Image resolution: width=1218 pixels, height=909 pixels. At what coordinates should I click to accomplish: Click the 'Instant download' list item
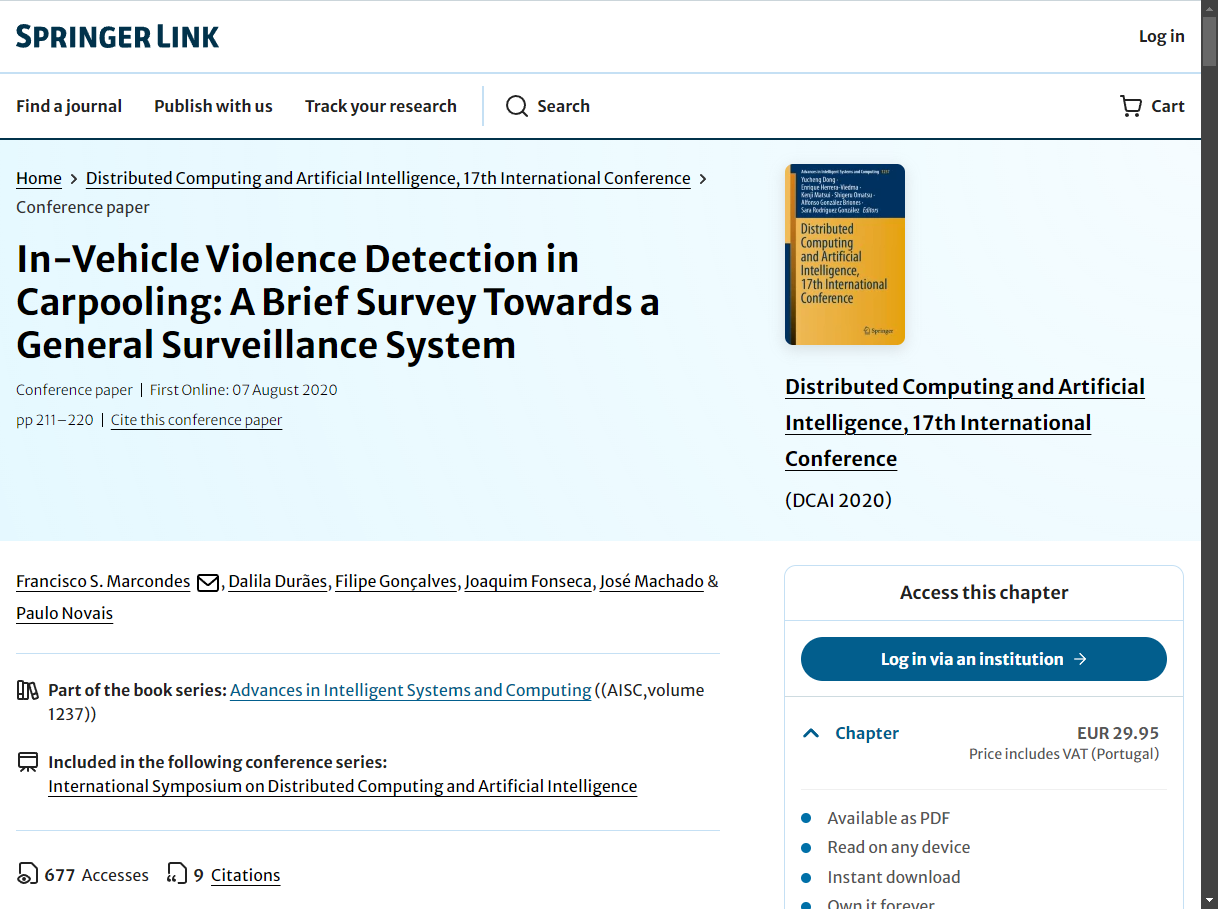tap(894, 877)
